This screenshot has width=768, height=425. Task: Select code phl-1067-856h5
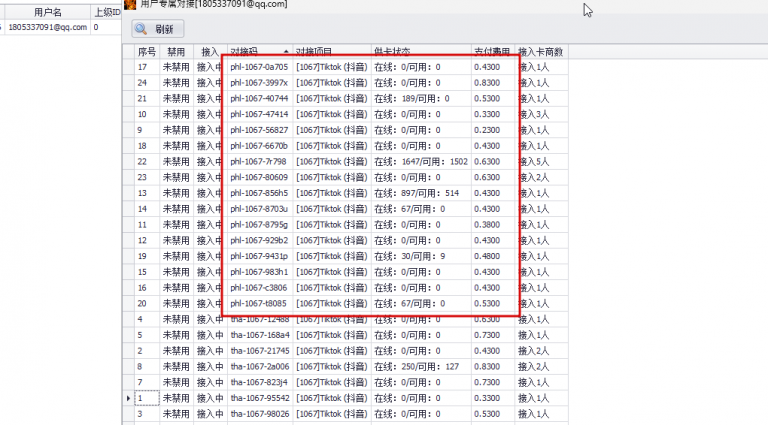[259, 193]
